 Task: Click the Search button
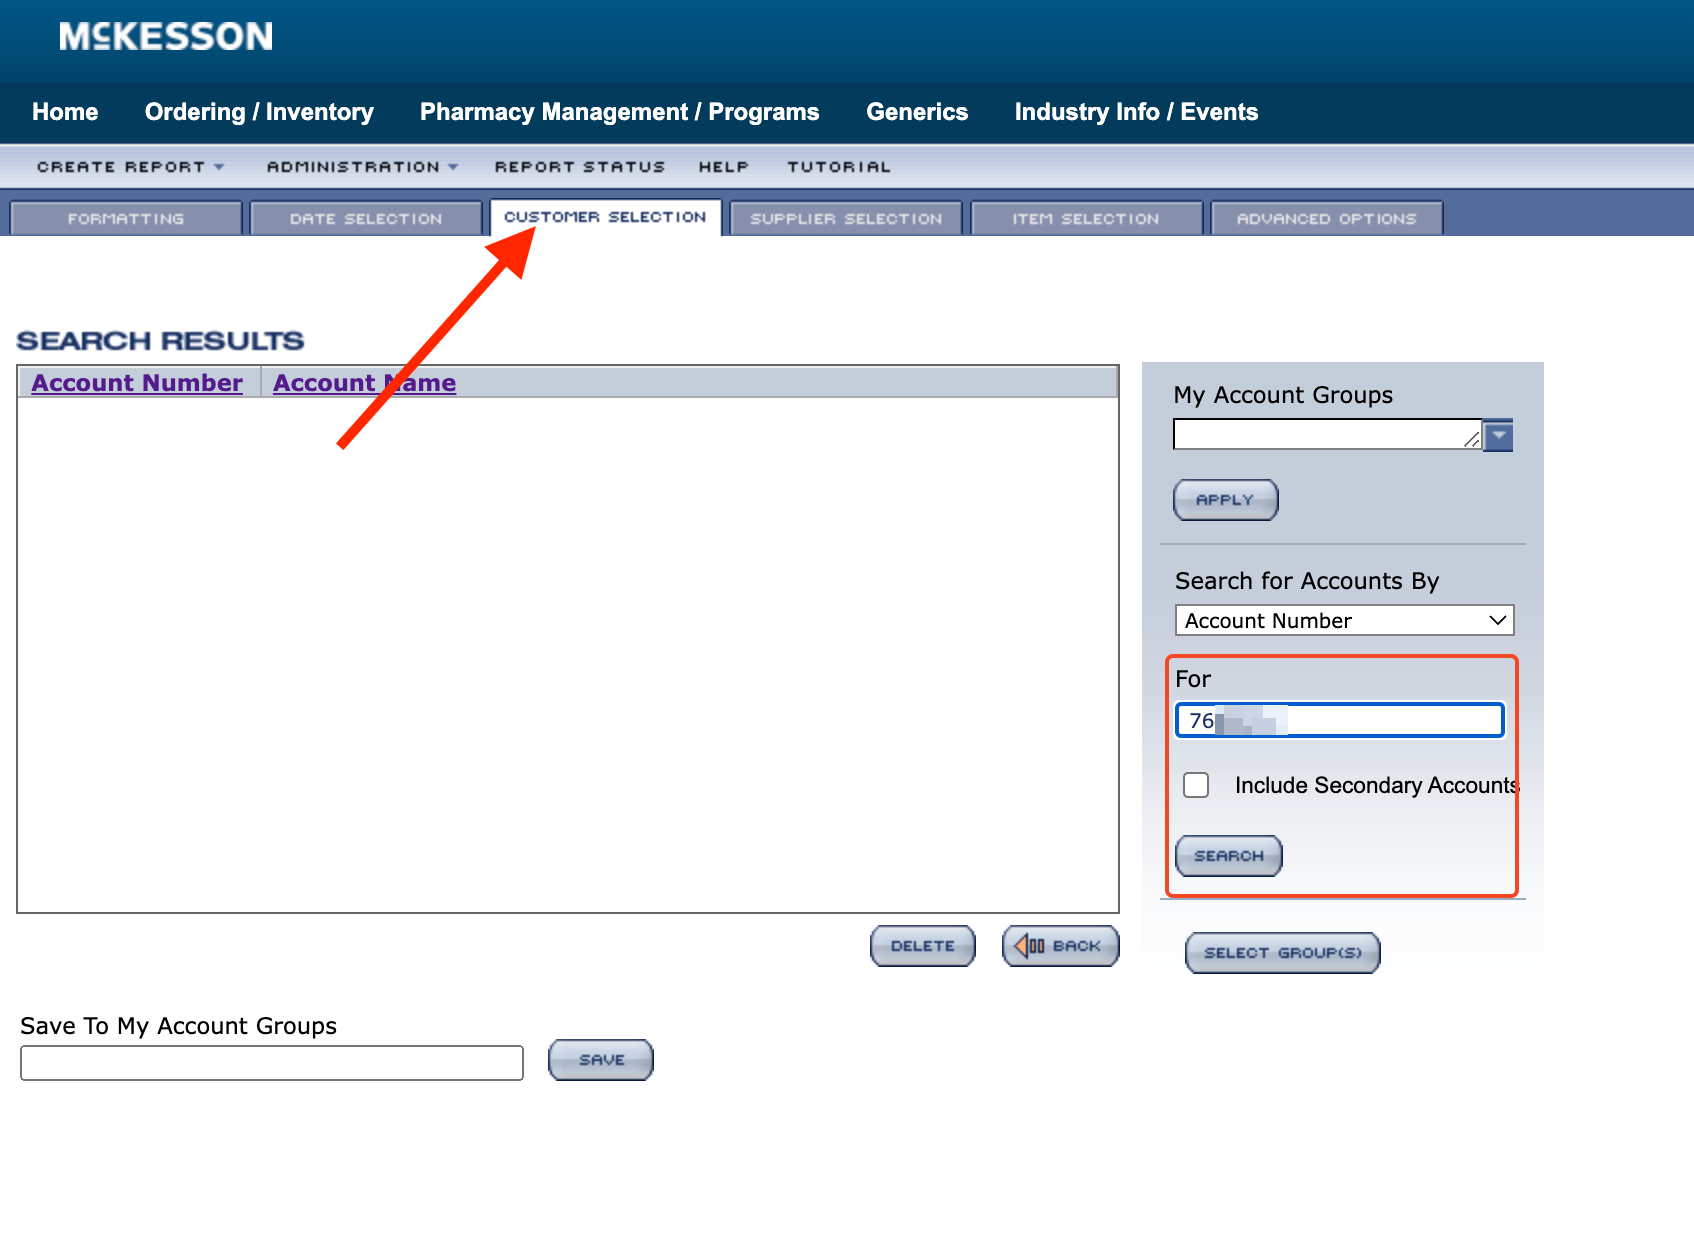1228,855
